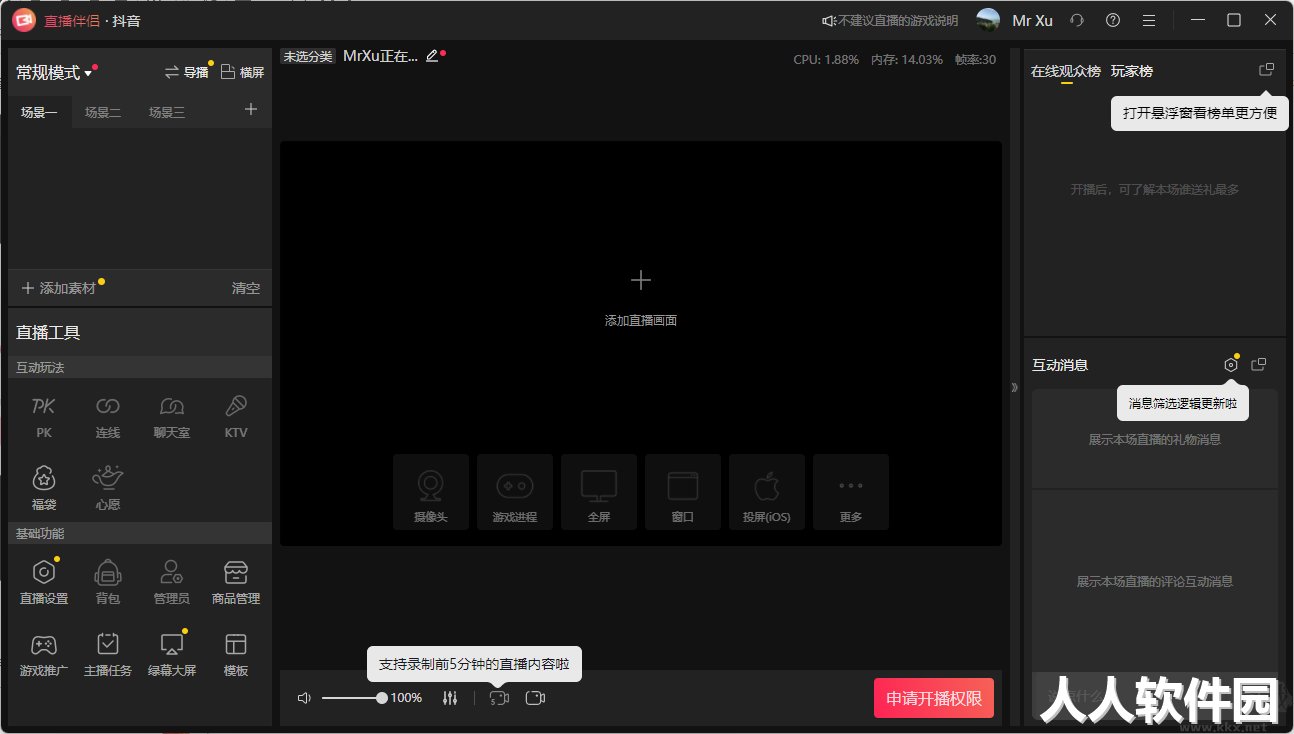The image size is (1294, 734).
Task: Switch to 场景三 tab
Action: click(x=167, y=112)
